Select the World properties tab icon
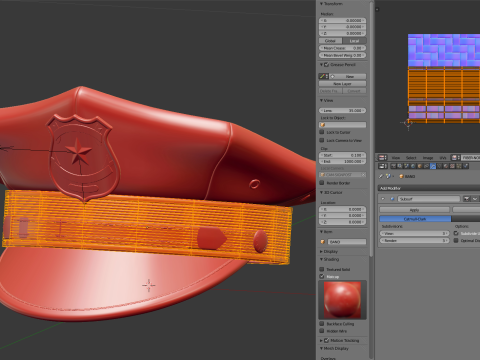 tap(413, 166)
